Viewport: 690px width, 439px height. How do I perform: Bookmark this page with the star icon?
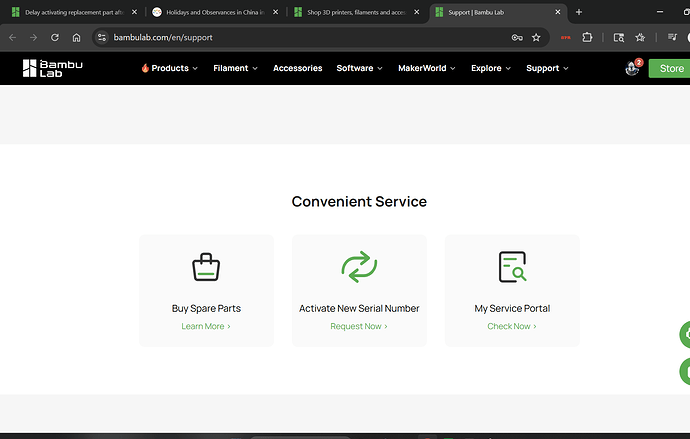tap(536, 37)
